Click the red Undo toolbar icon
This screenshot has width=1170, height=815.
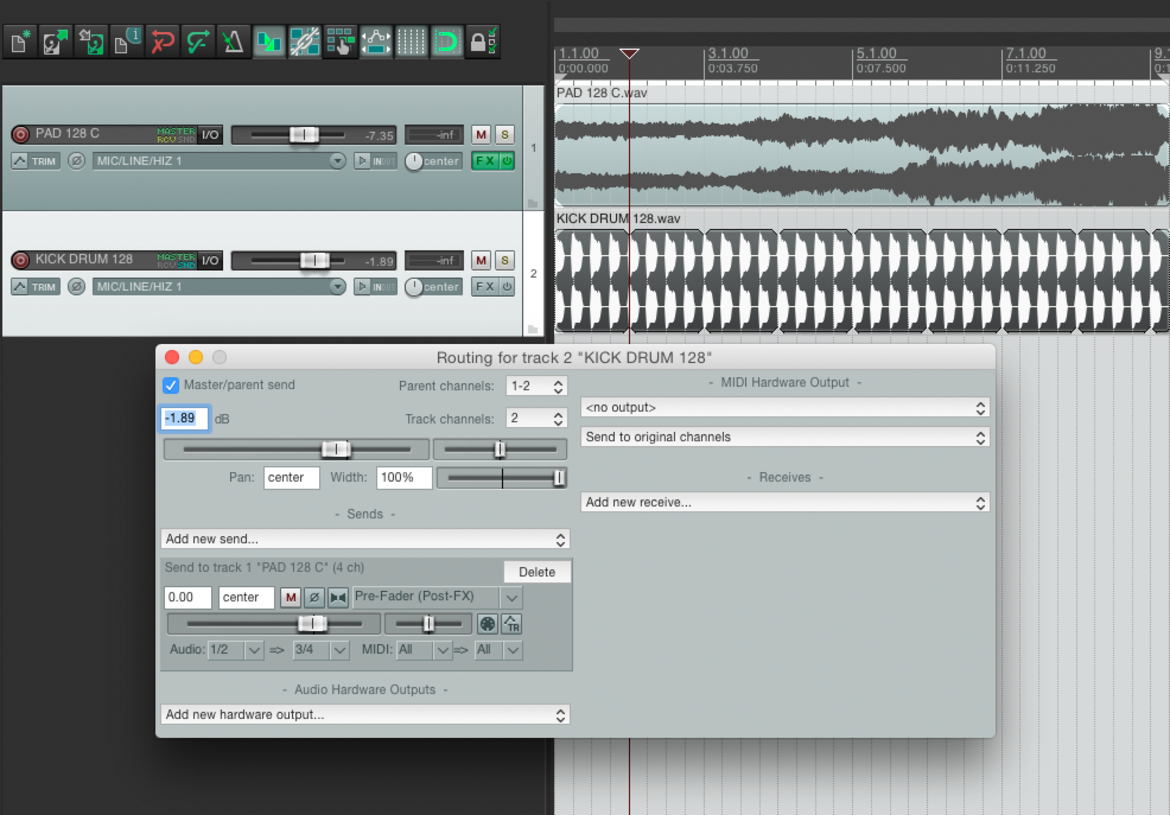(x=163, y=42)
